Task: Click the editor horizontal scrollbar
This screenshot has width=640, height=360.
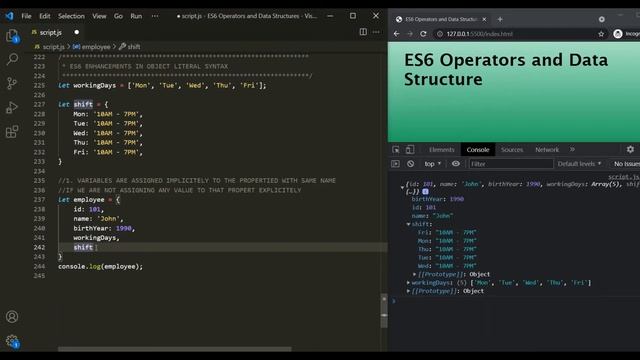Action: (175, 349)
